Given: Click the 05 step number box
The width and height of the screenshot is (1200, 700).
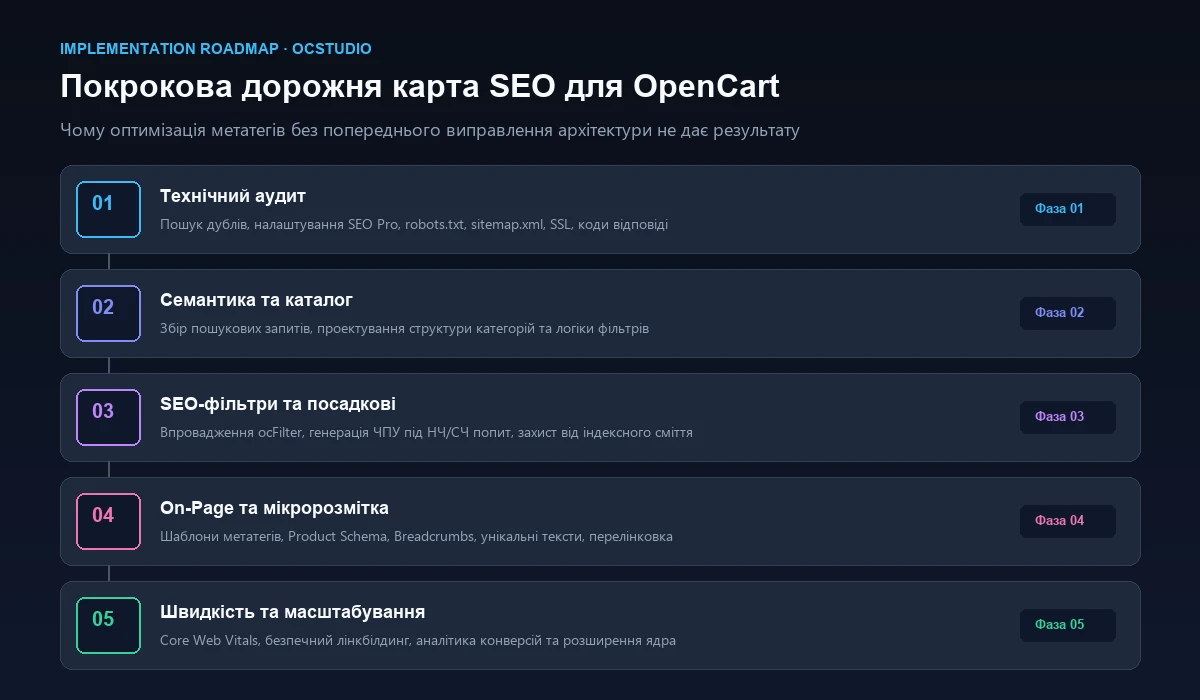Looking at the screenshot, I should point(108,625).
